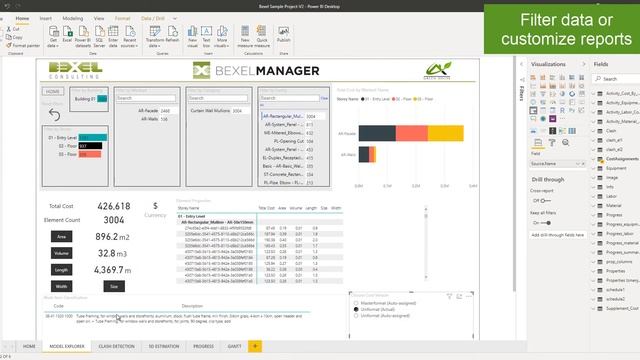Screen dimensions: 640x360
Task: Expand the schedule1 table in Fields
Action: point(594,290)
